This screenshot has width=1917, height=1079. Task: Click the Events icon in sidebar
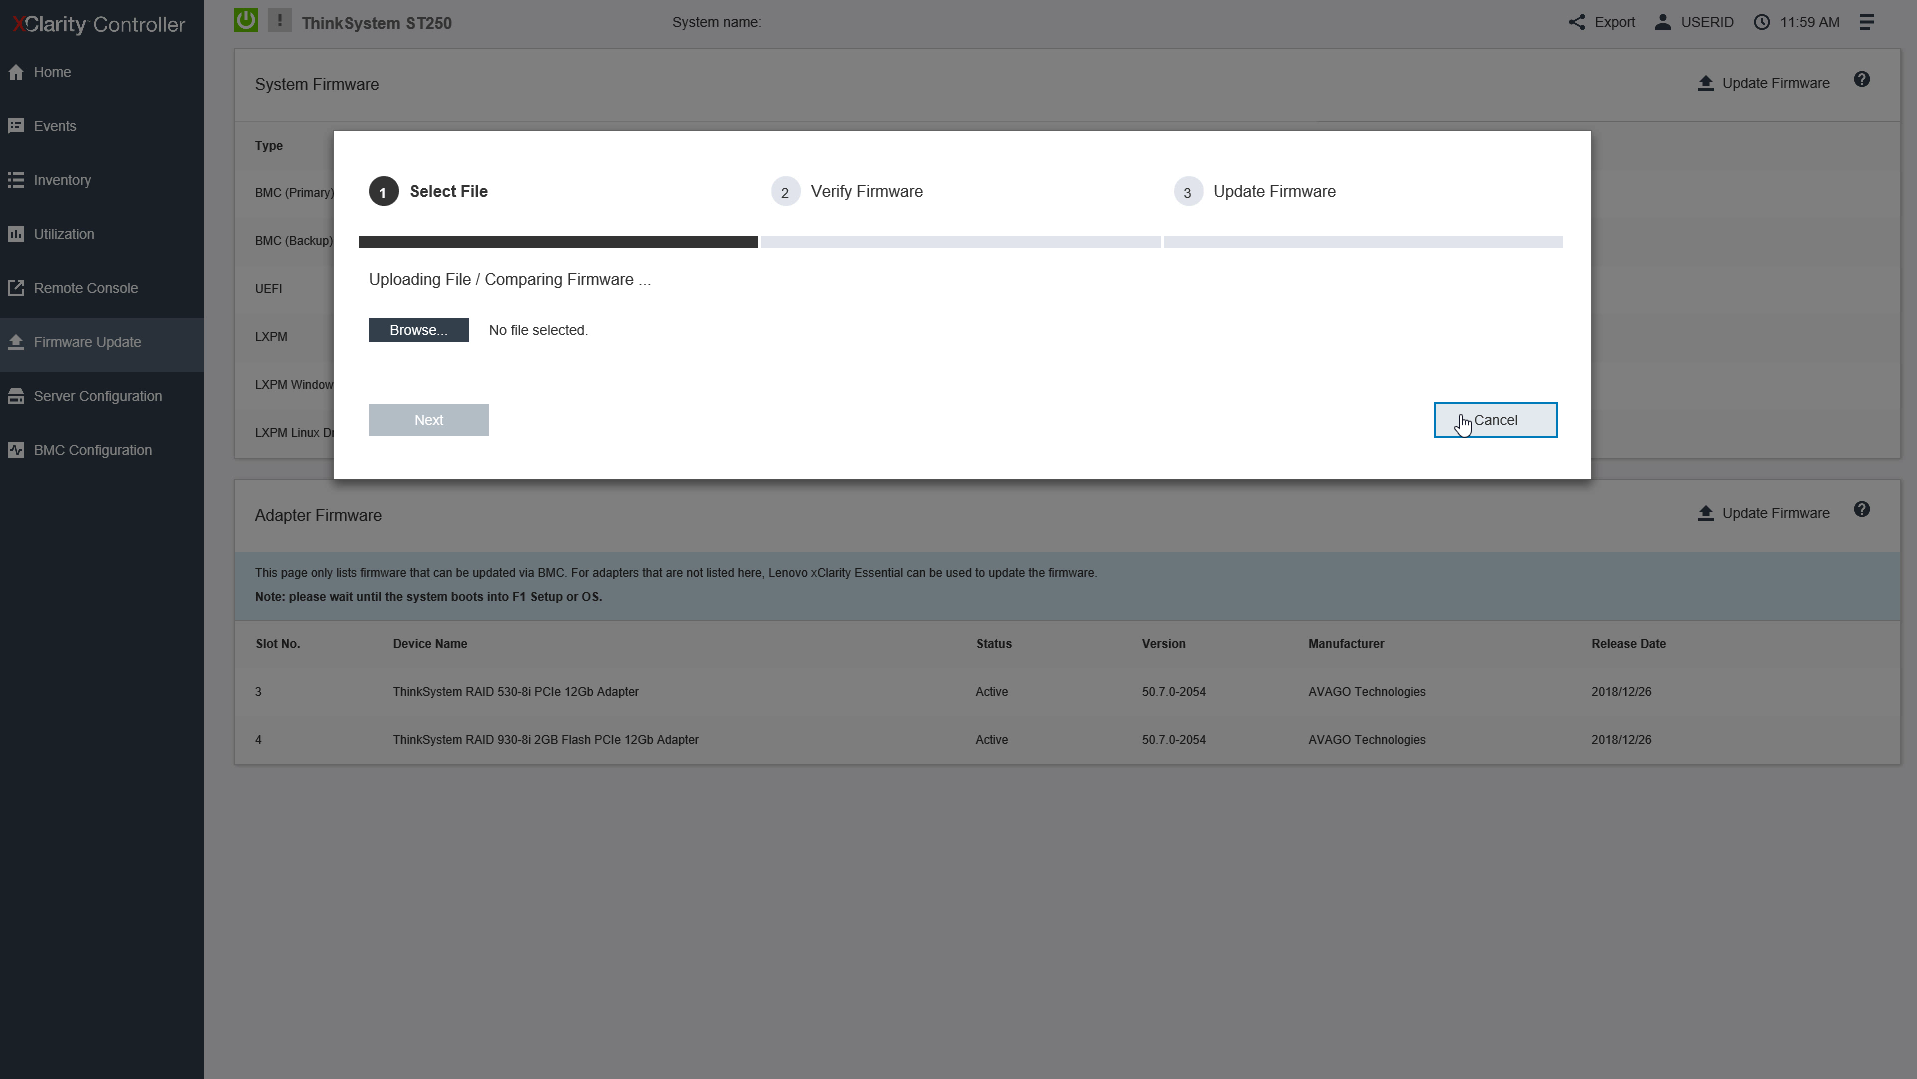16,126
